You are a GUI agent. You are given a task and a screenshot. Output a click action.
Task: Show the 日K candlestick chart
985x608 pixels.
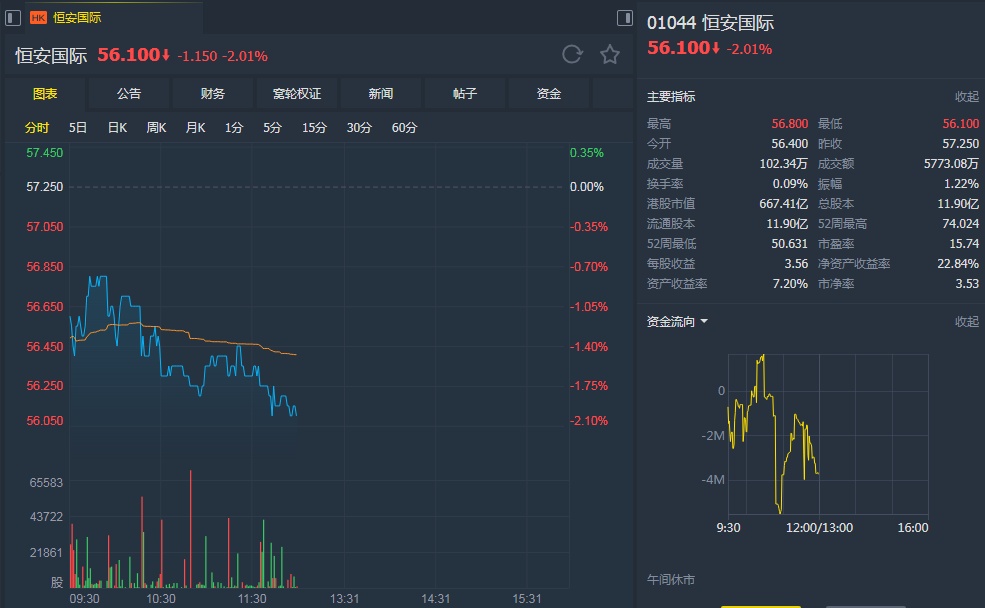coord(117,128)
